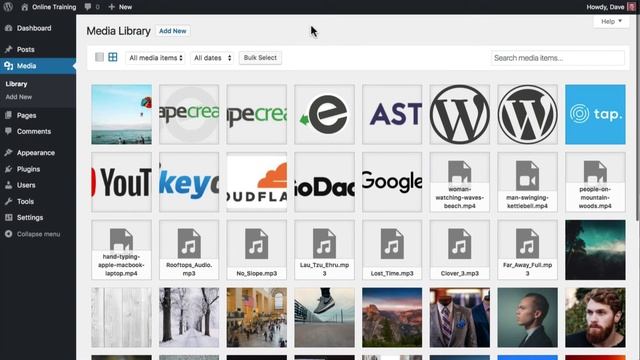Screen dimensions: 640x360
Task: Click the Comments speech bubble sidebar icon
Action: [x=9, y=131]
